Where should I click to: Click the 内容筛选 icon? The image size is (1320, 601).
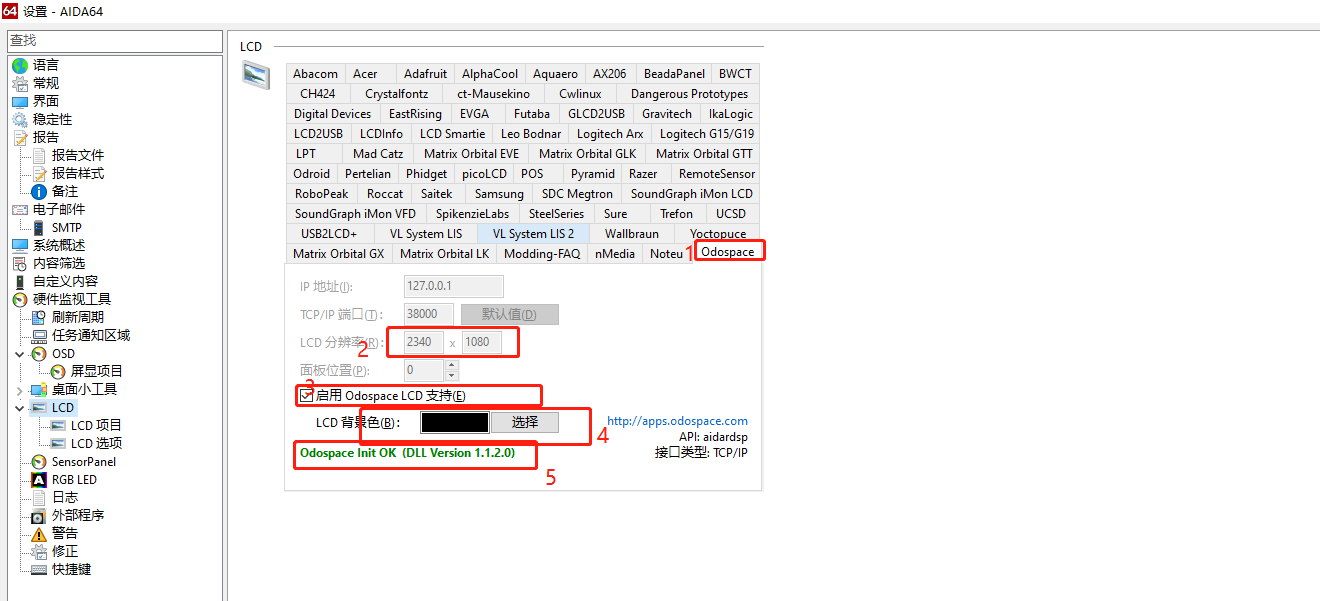20,263
